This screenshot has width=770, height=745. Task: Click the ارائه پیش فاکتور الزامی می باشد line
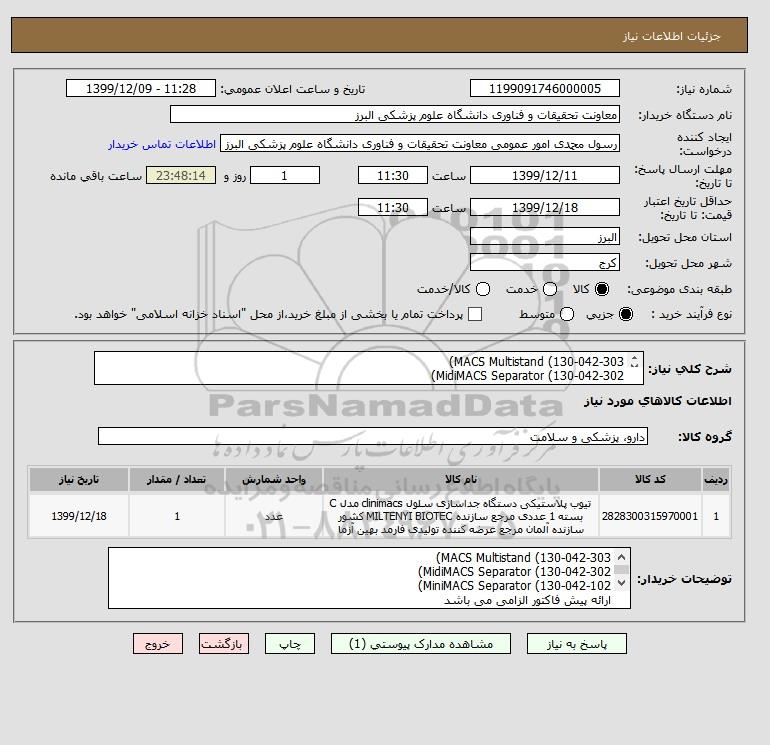coord(527,600)
